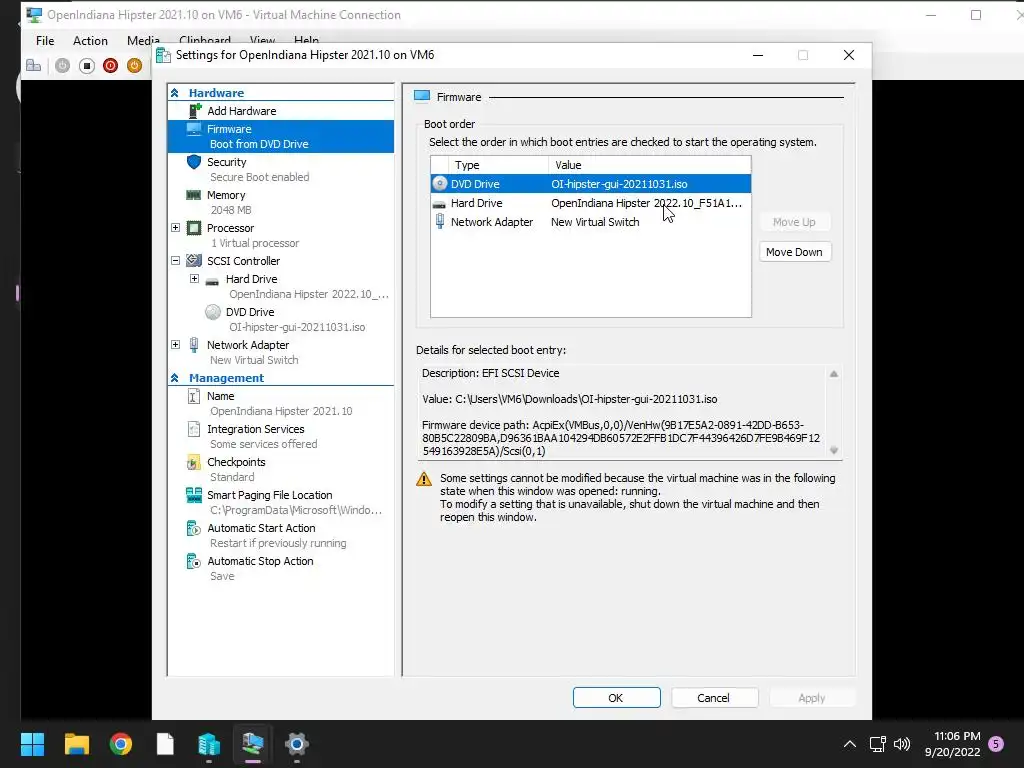The width and height of the screenshot is (1024, 768).
Task: Click the Add Hardware icon
Action: pyautogui.click(x=195, y=110)
